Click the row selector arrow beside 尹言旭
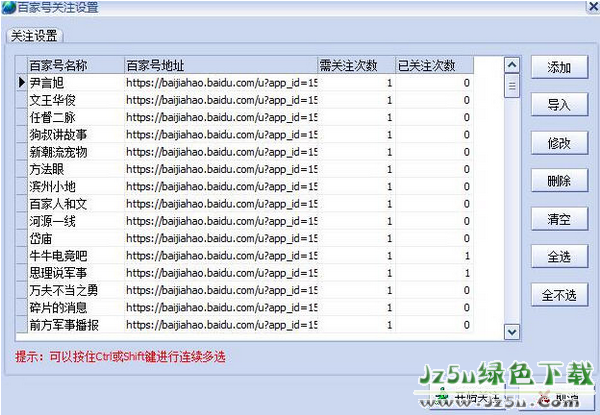This screenshot has height=415, width=600. 22,83
